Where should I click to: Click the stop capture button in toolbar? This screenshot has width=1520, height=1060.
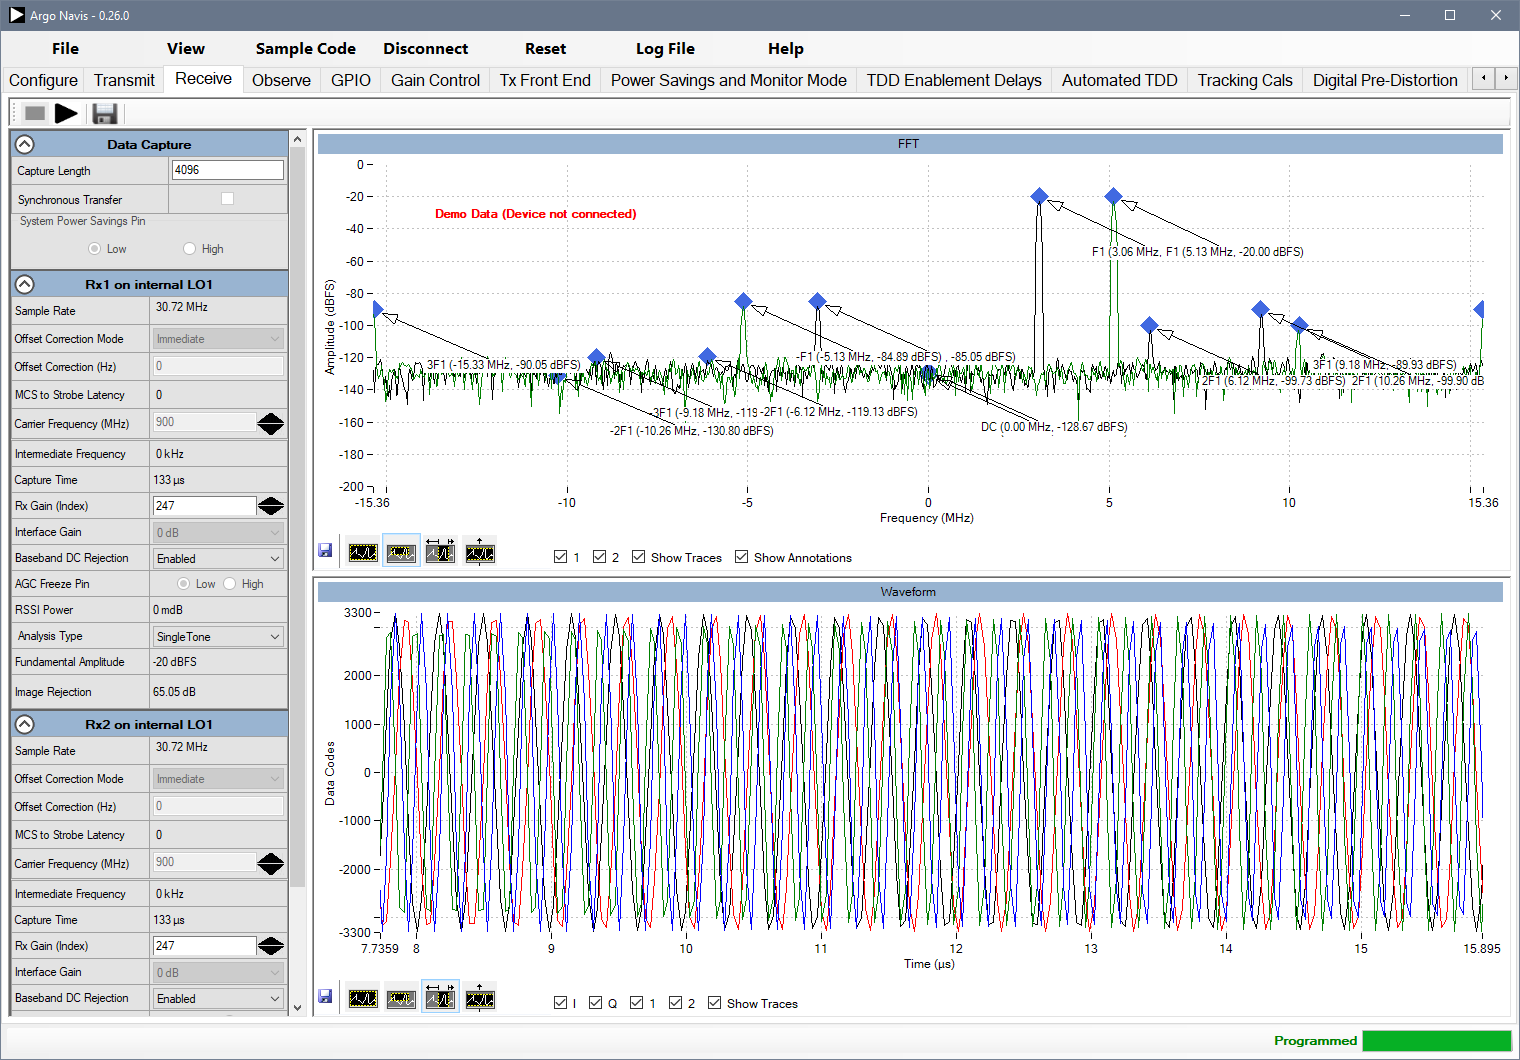pos(35,113)
